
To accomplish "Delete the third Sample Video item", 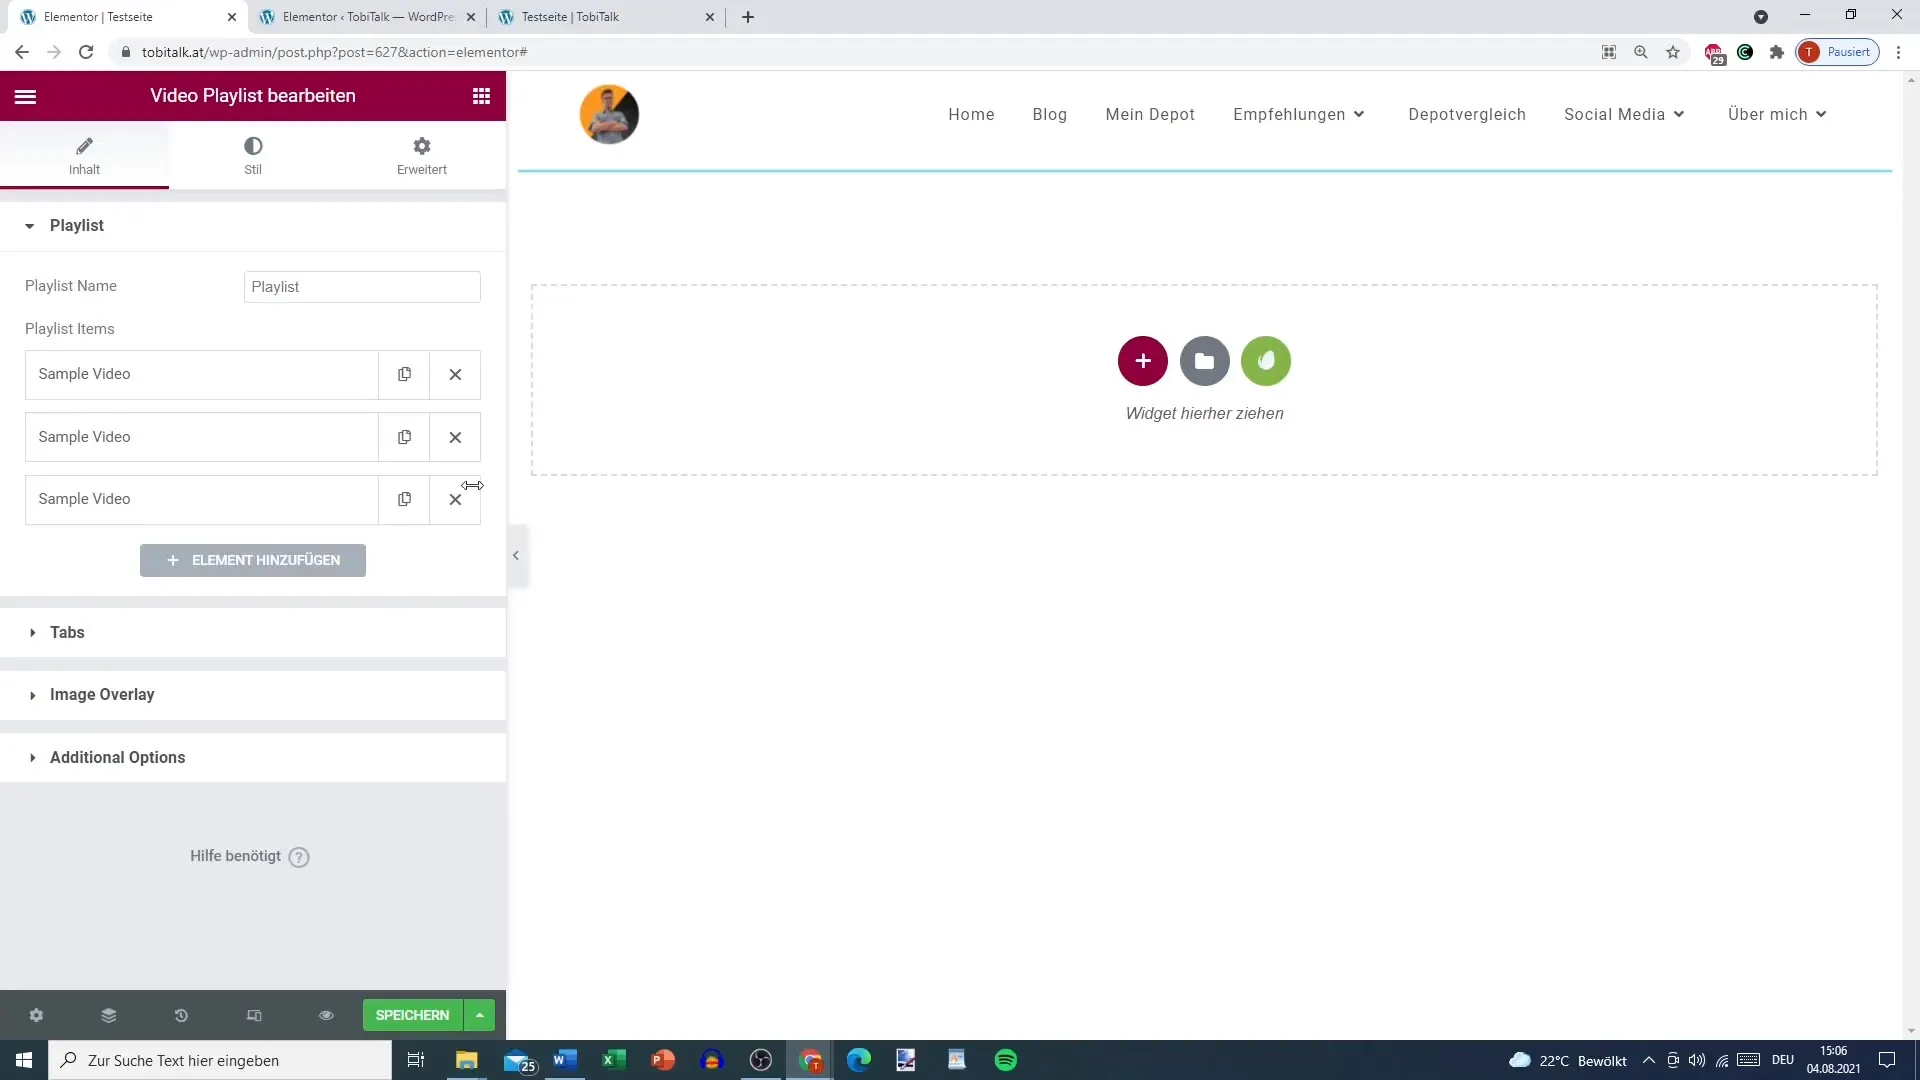I will tap(455, 498).
